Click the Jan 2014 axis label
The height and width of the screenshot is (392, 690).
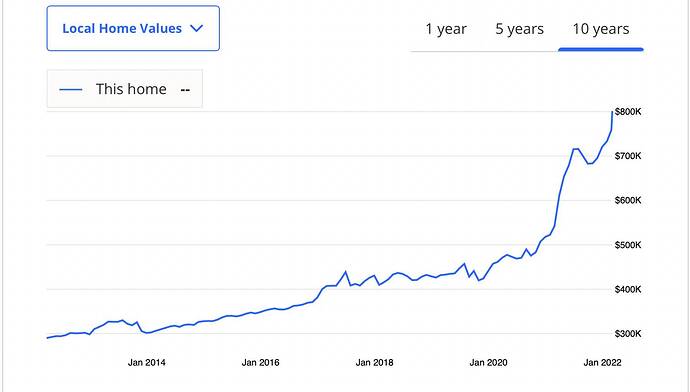(x=147, y=363)
